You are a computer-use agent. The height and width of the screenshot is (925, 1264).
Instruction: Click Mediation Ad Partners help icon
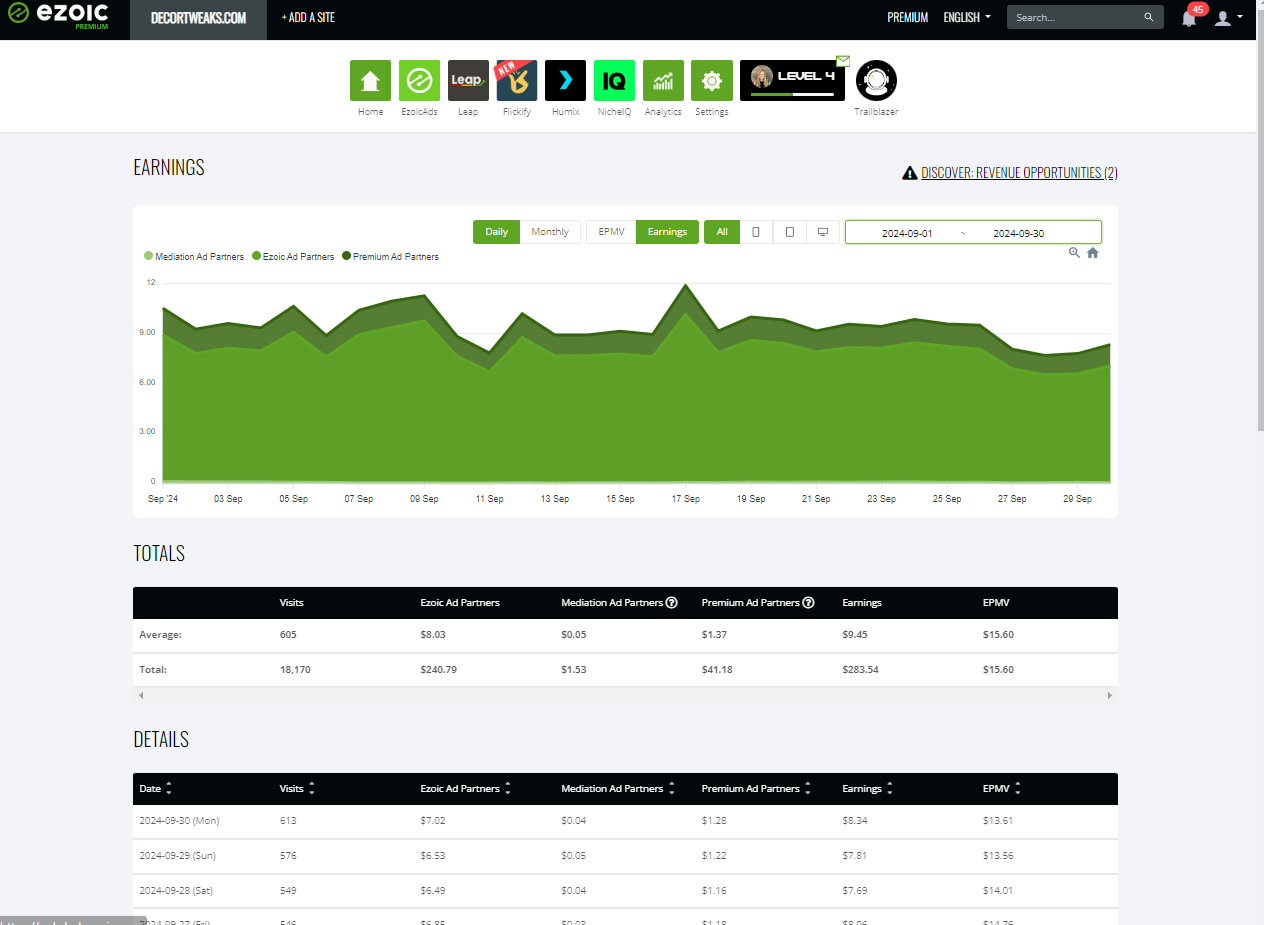tap(672, 603)
